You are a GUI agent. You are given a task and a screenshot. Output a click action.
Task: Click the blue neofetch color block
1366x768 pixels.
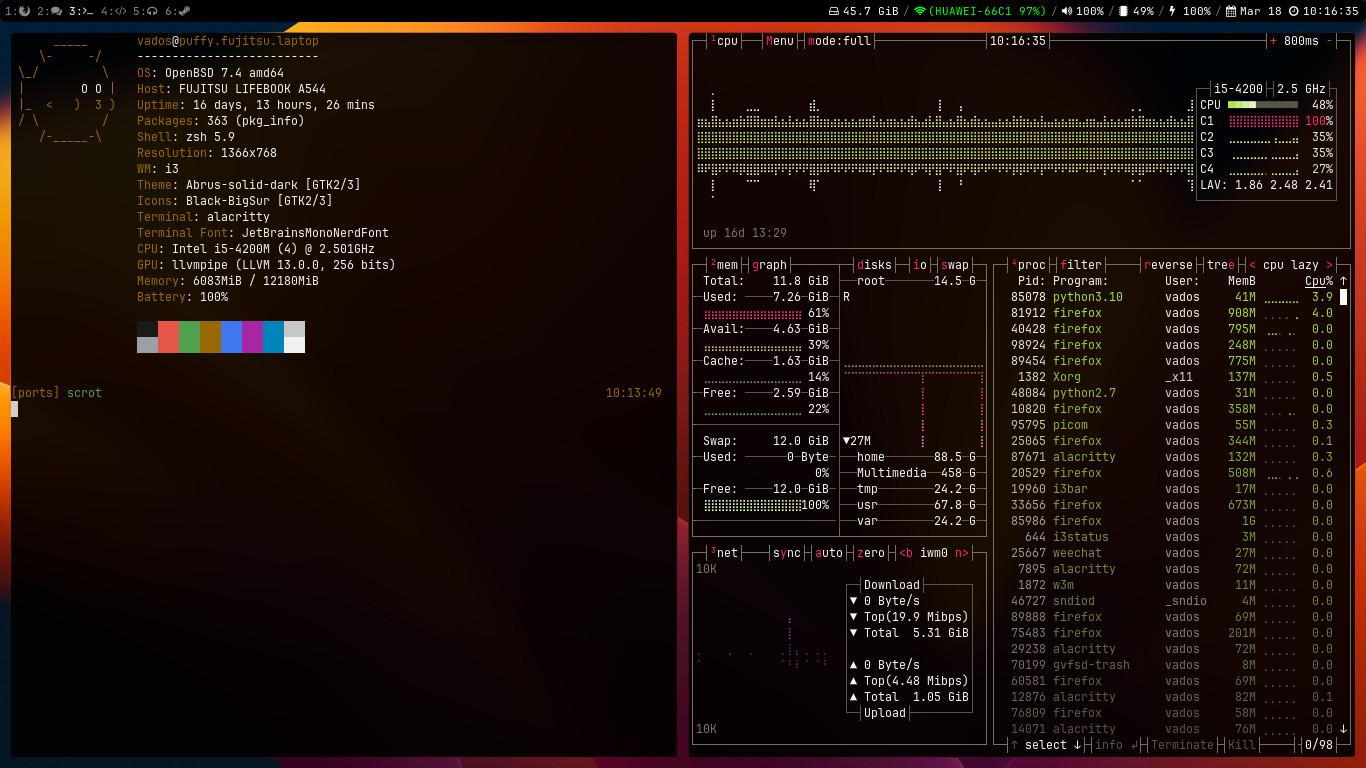coord(231,337)
